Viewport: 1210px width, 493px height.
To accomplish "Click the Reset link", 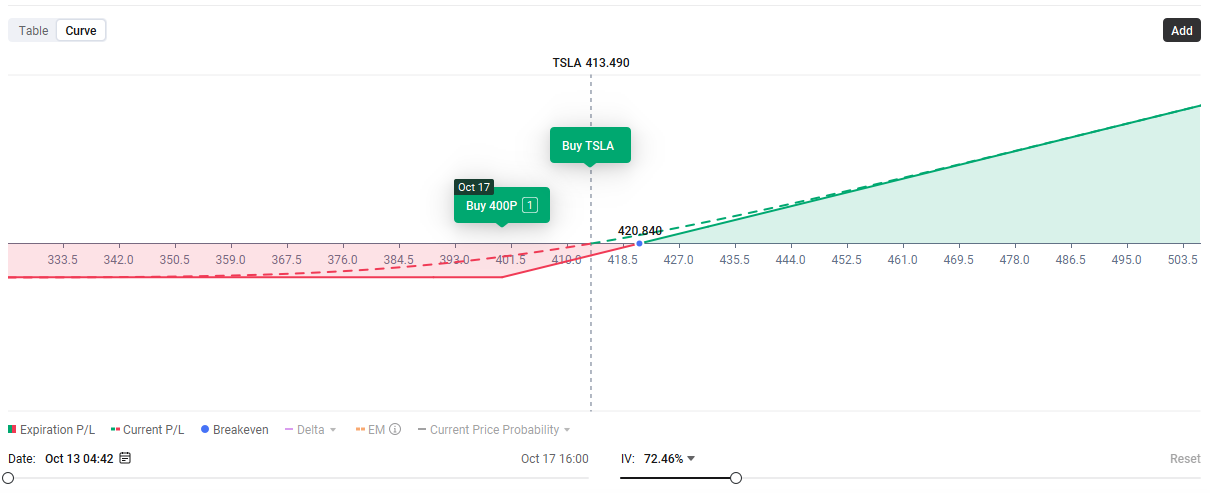I will [1185, 459].
